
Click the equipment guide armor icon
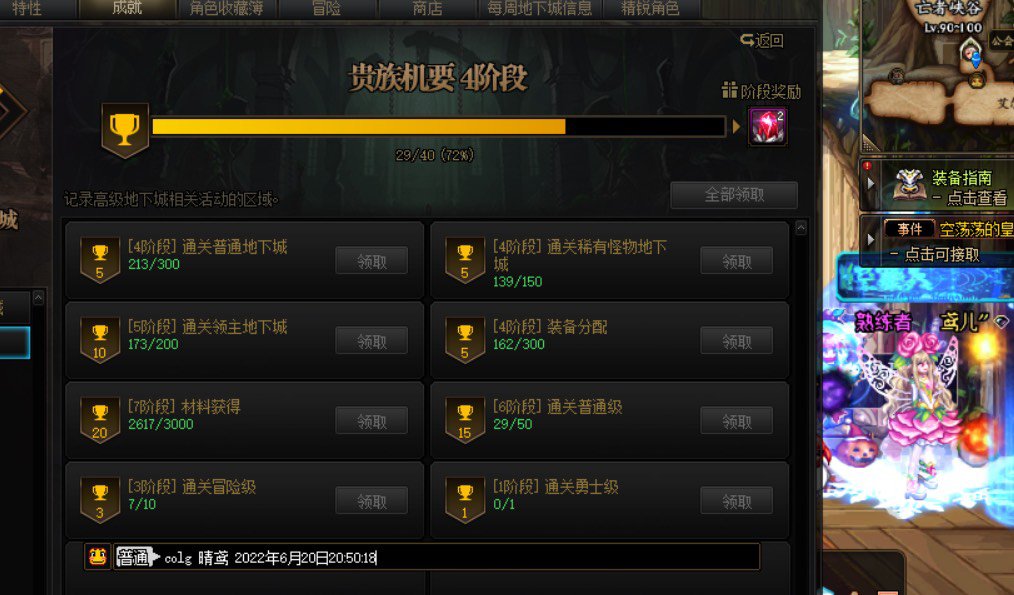[909, 184]
